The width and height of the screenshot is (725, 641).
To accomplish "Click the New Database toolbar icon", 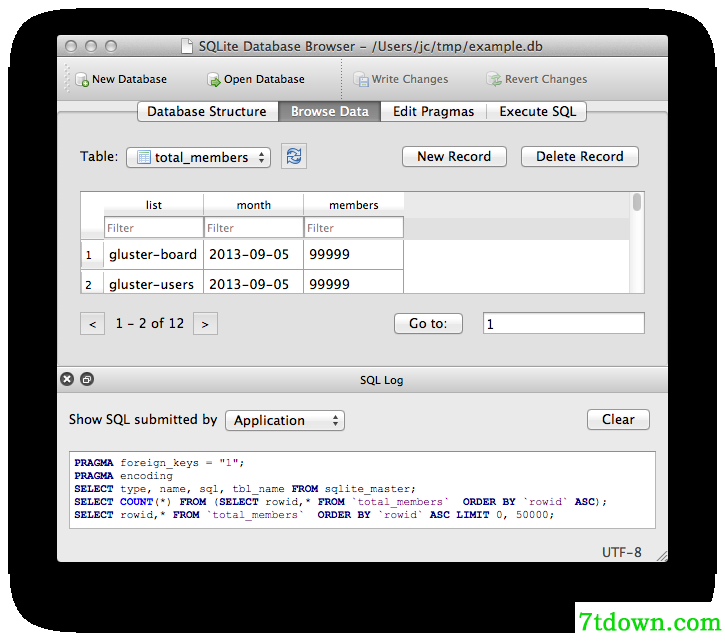I will pos(82,80).
